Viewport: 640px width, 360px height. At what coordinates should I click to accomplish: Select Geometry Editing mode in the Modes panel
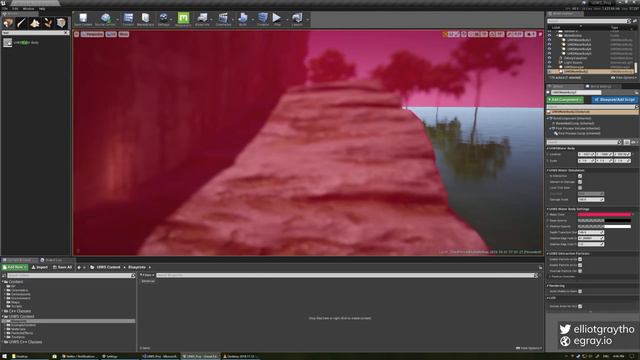tap(61, 23)
